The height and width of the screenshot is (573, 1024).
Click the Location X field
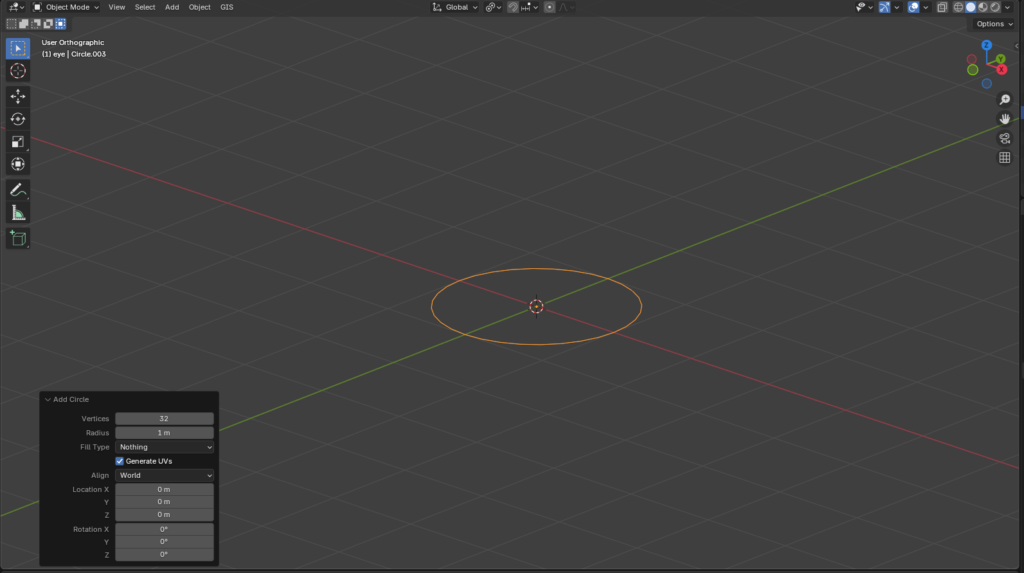165,489
